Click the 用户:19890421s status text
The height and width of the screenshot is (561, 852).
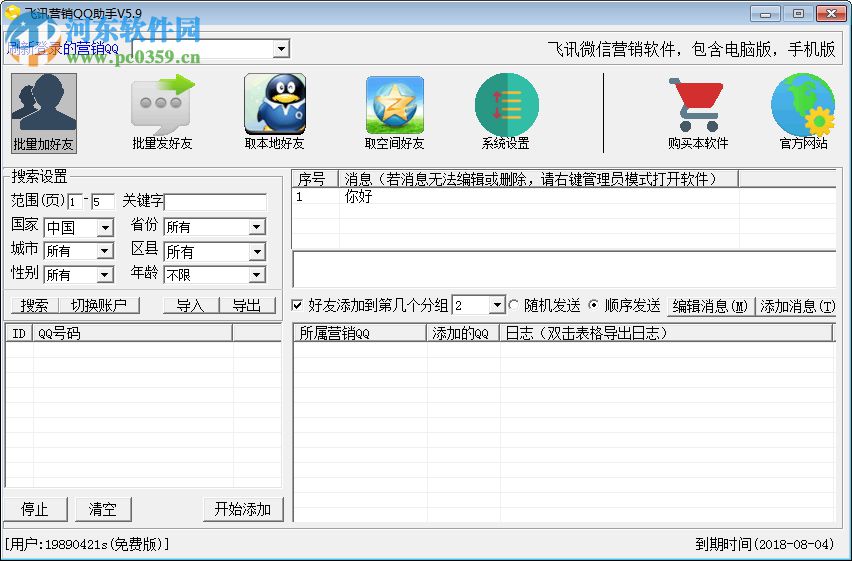87,544
